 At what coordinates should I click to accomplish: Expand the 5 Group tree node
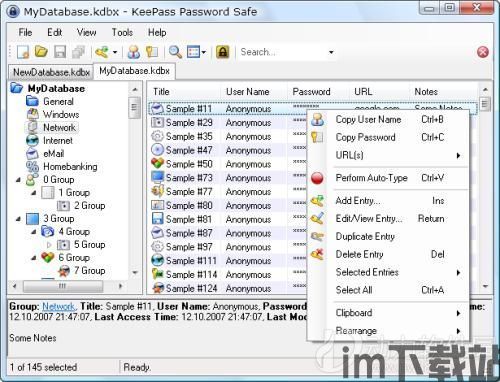pyautogui.click(x=49, y=245)
